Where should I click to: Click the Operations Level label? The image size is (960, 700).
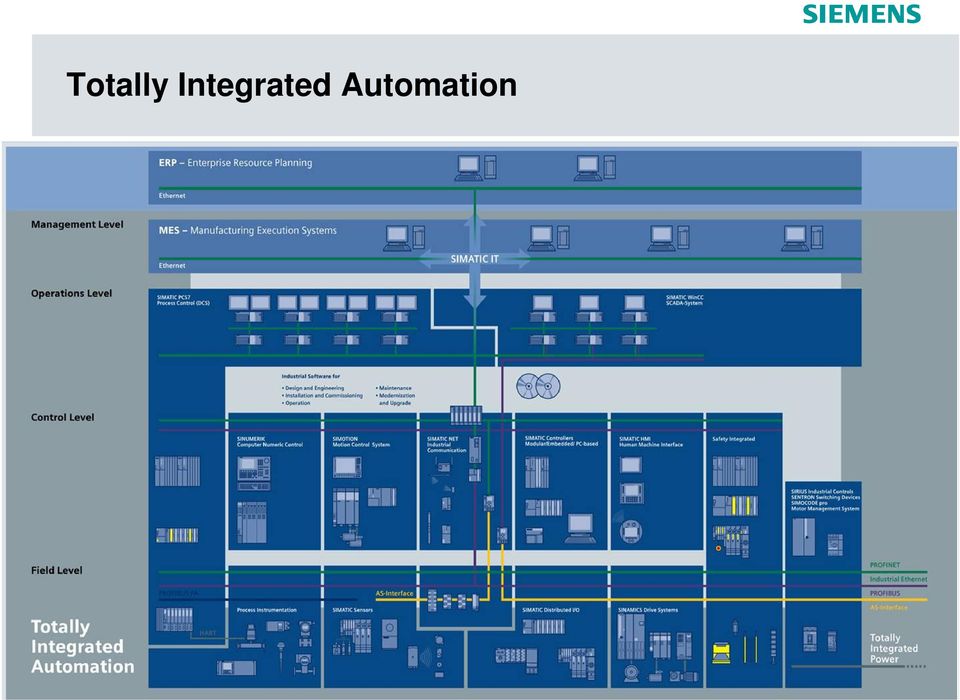coord(72,293)
